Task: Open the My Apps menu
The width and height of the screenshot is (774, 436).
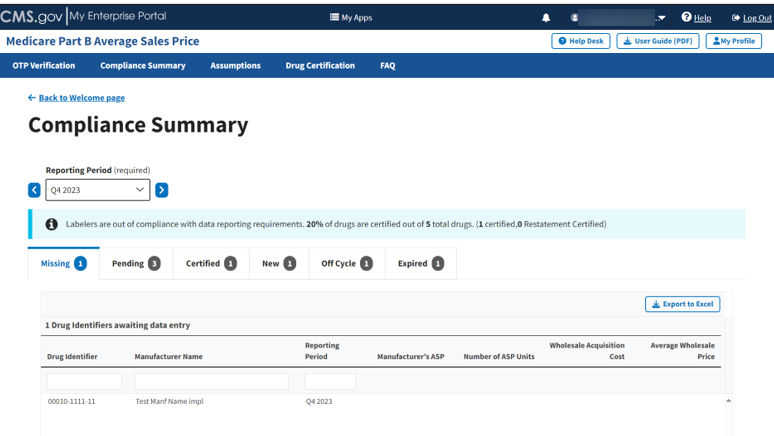Action: (350, 17)
